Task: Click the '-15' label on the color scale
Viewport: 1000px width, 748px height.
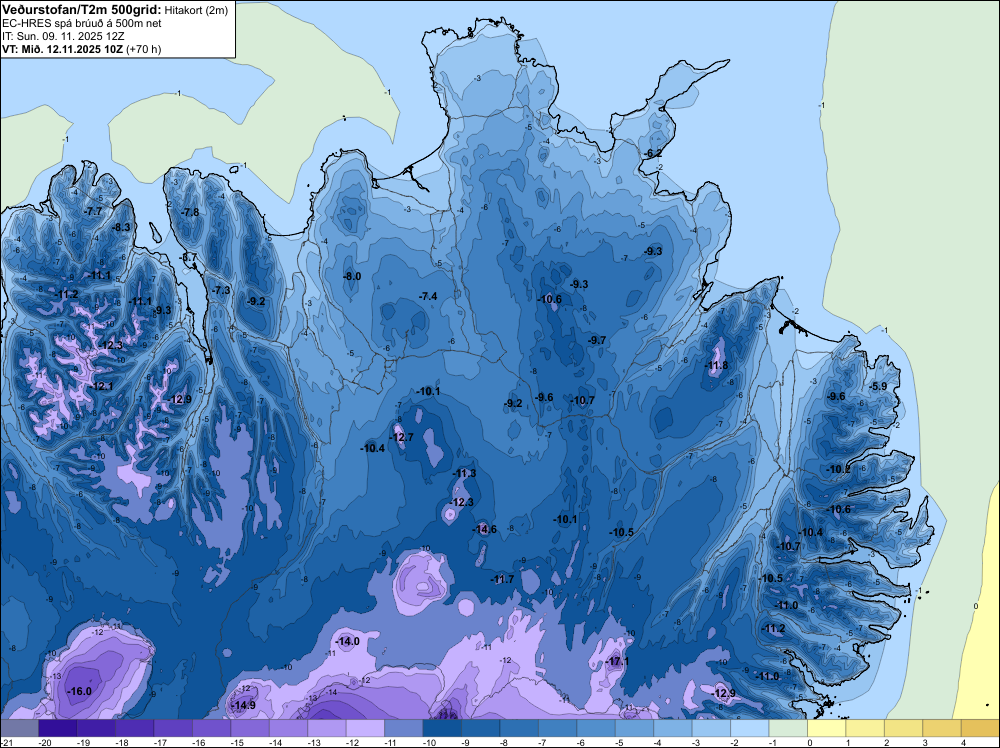Action: [237, 742]
